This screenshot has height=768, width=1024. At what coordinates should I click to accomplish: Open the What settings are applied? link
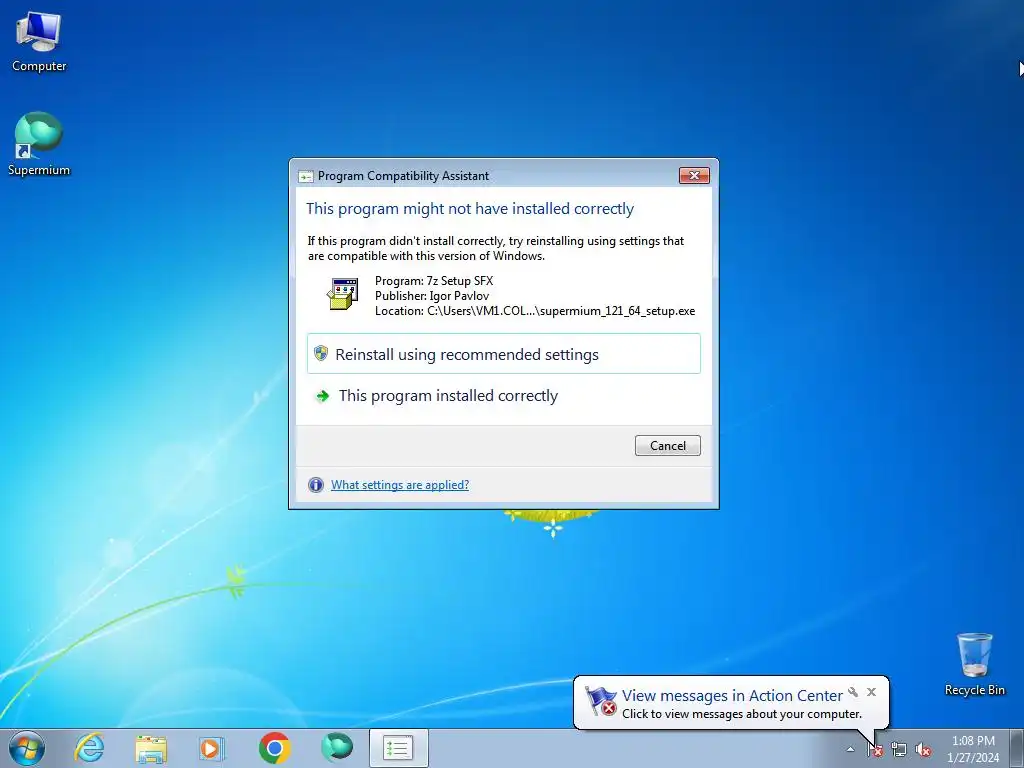pos(400,485)
